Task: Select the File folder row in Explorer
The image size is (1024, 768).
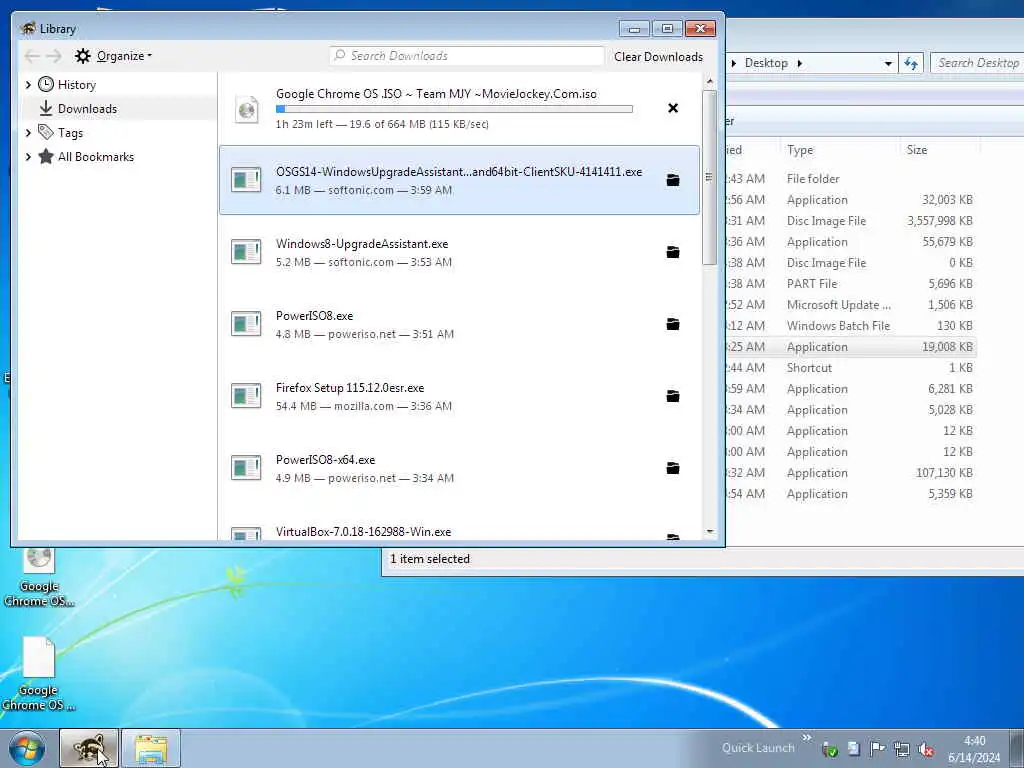Action: point(852,179)
